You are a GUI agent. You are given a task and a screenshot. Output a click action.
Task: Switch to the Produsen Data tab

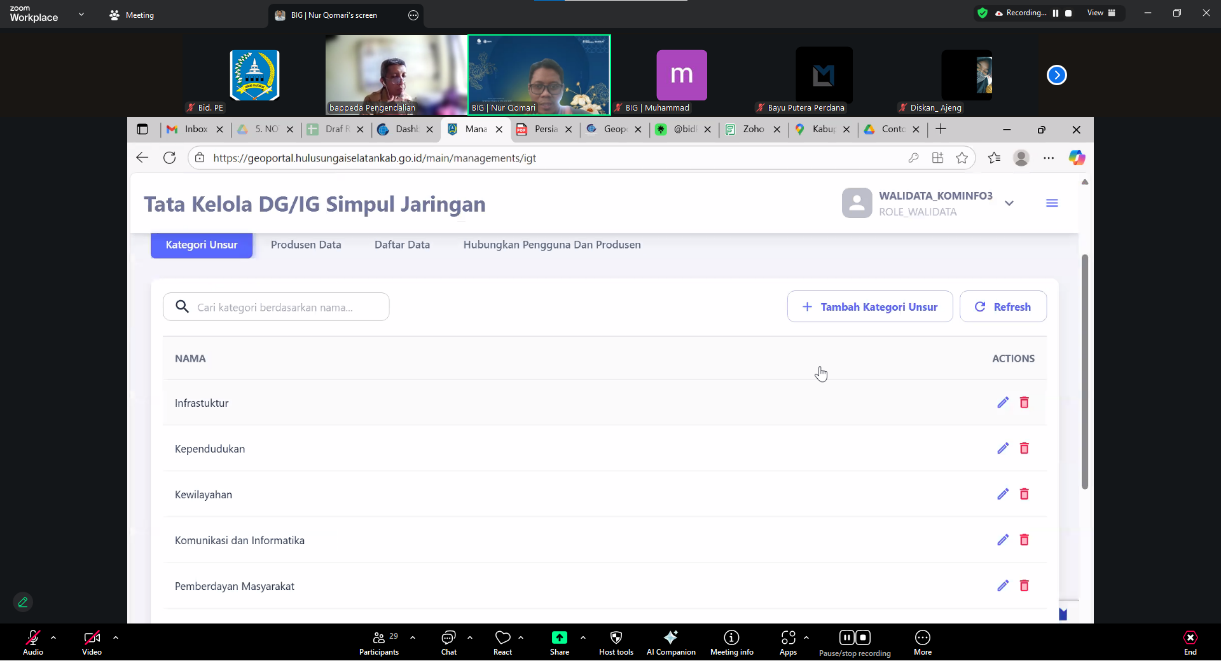[x=306, y=245]
